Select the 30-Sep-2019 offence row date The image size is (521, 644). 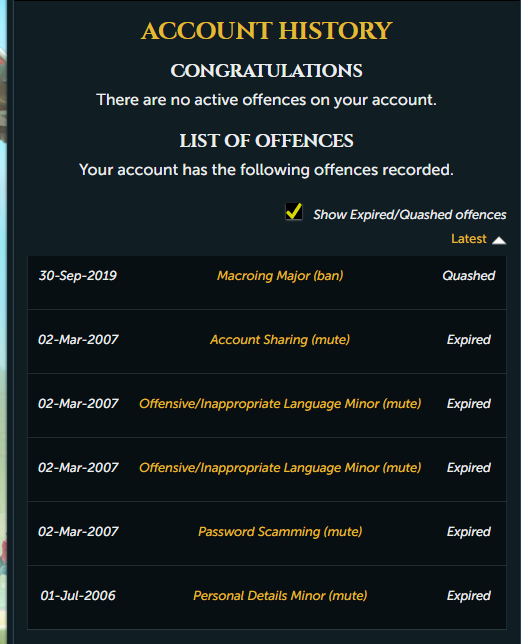click(x=78, y=276)
